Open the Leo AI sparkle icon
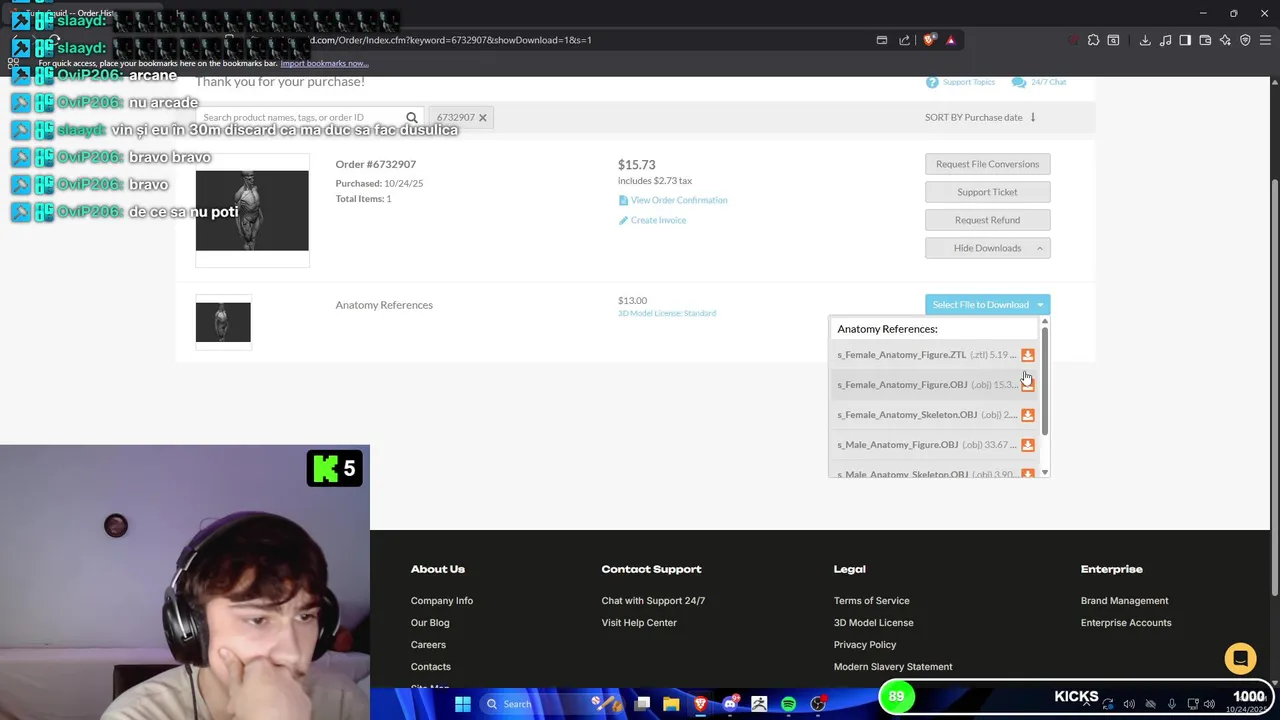 point(1225,40)
